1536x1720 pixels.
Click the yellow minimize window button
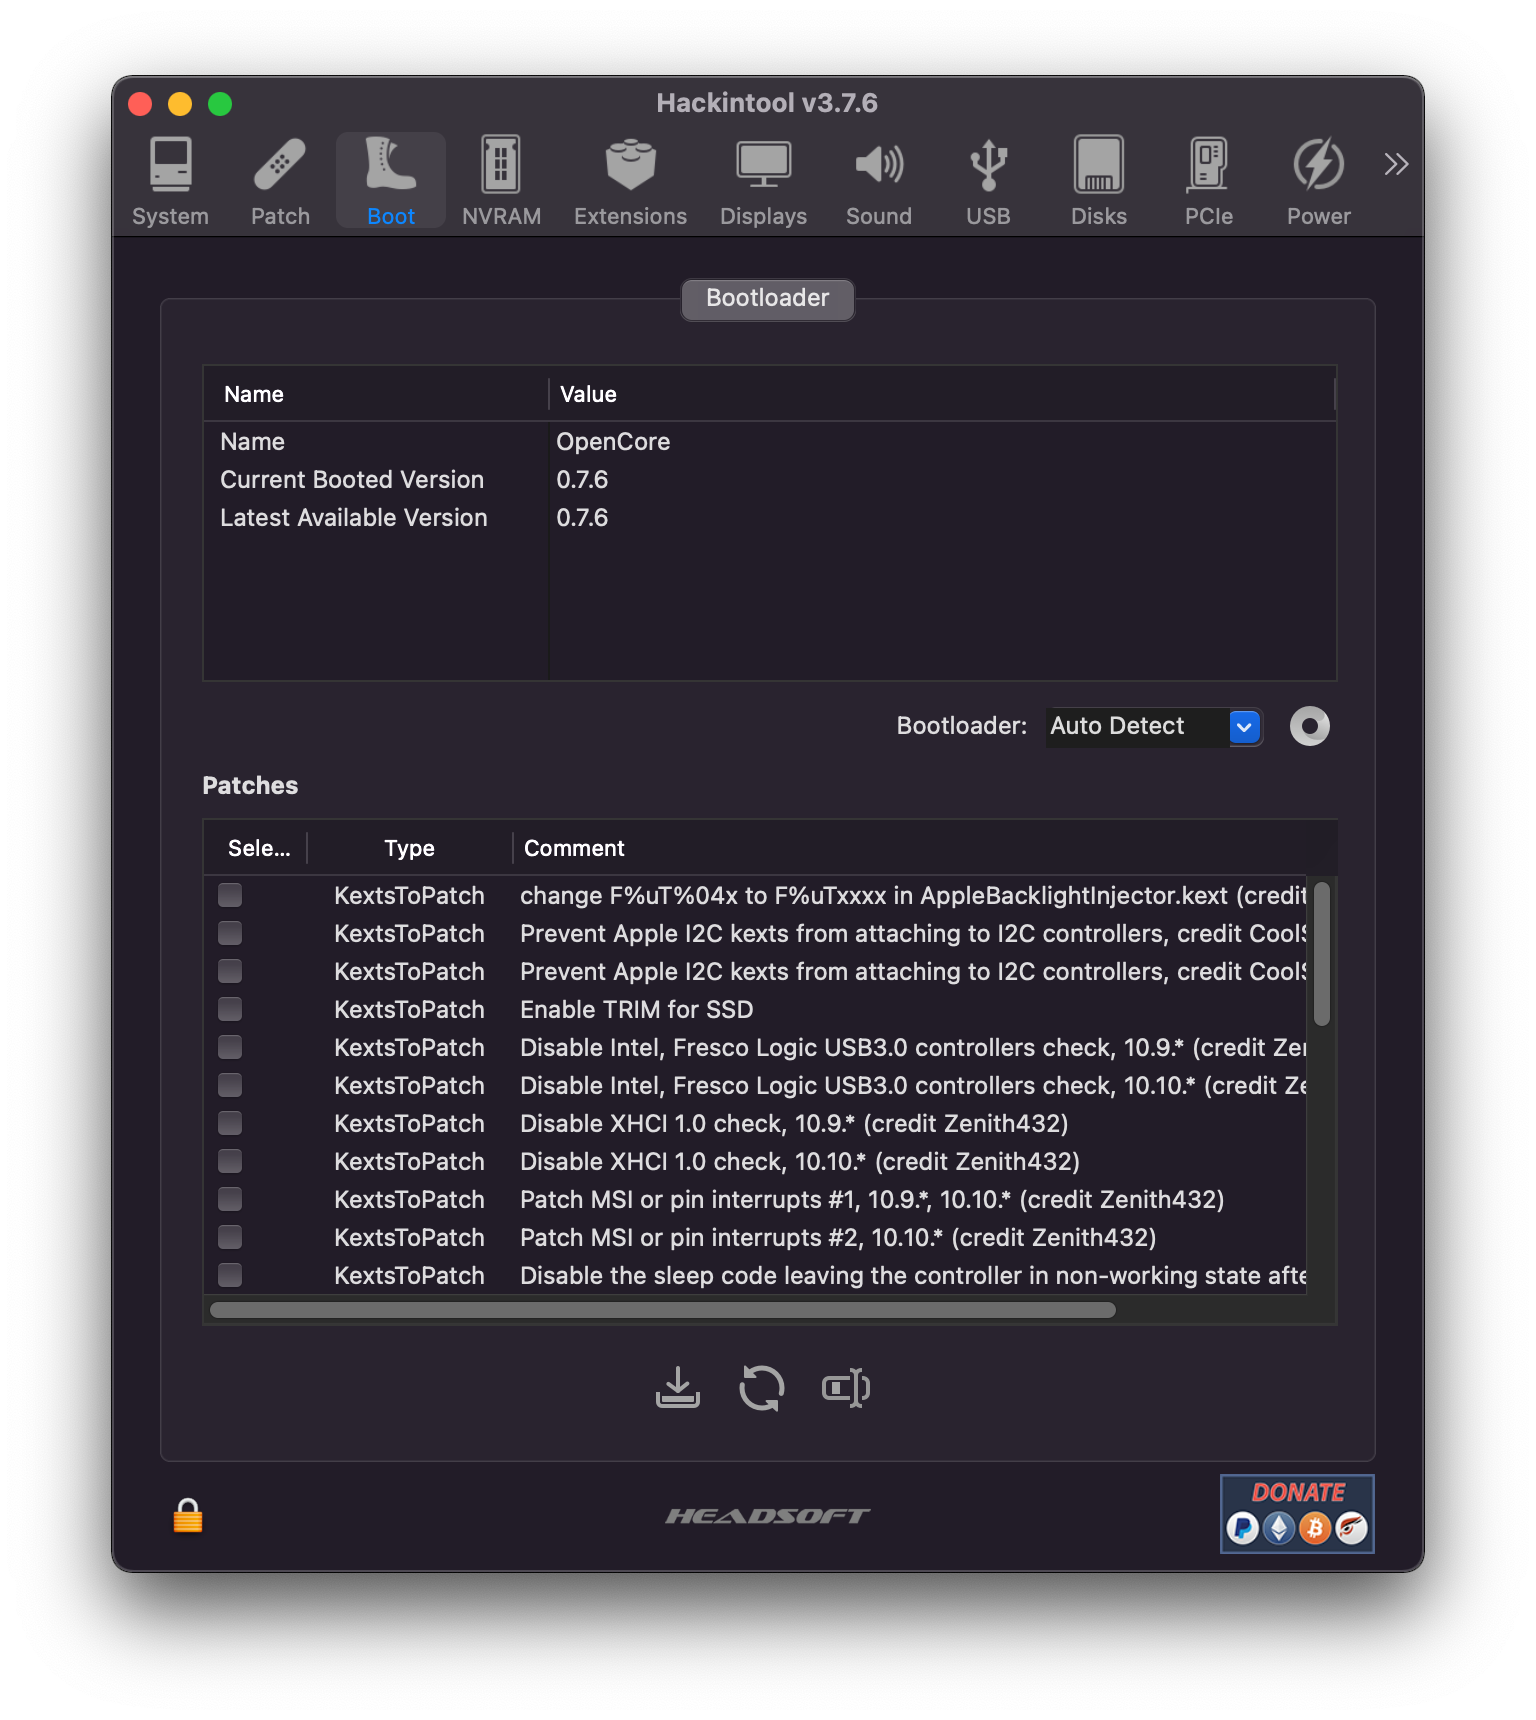click(x=180, y=104)
